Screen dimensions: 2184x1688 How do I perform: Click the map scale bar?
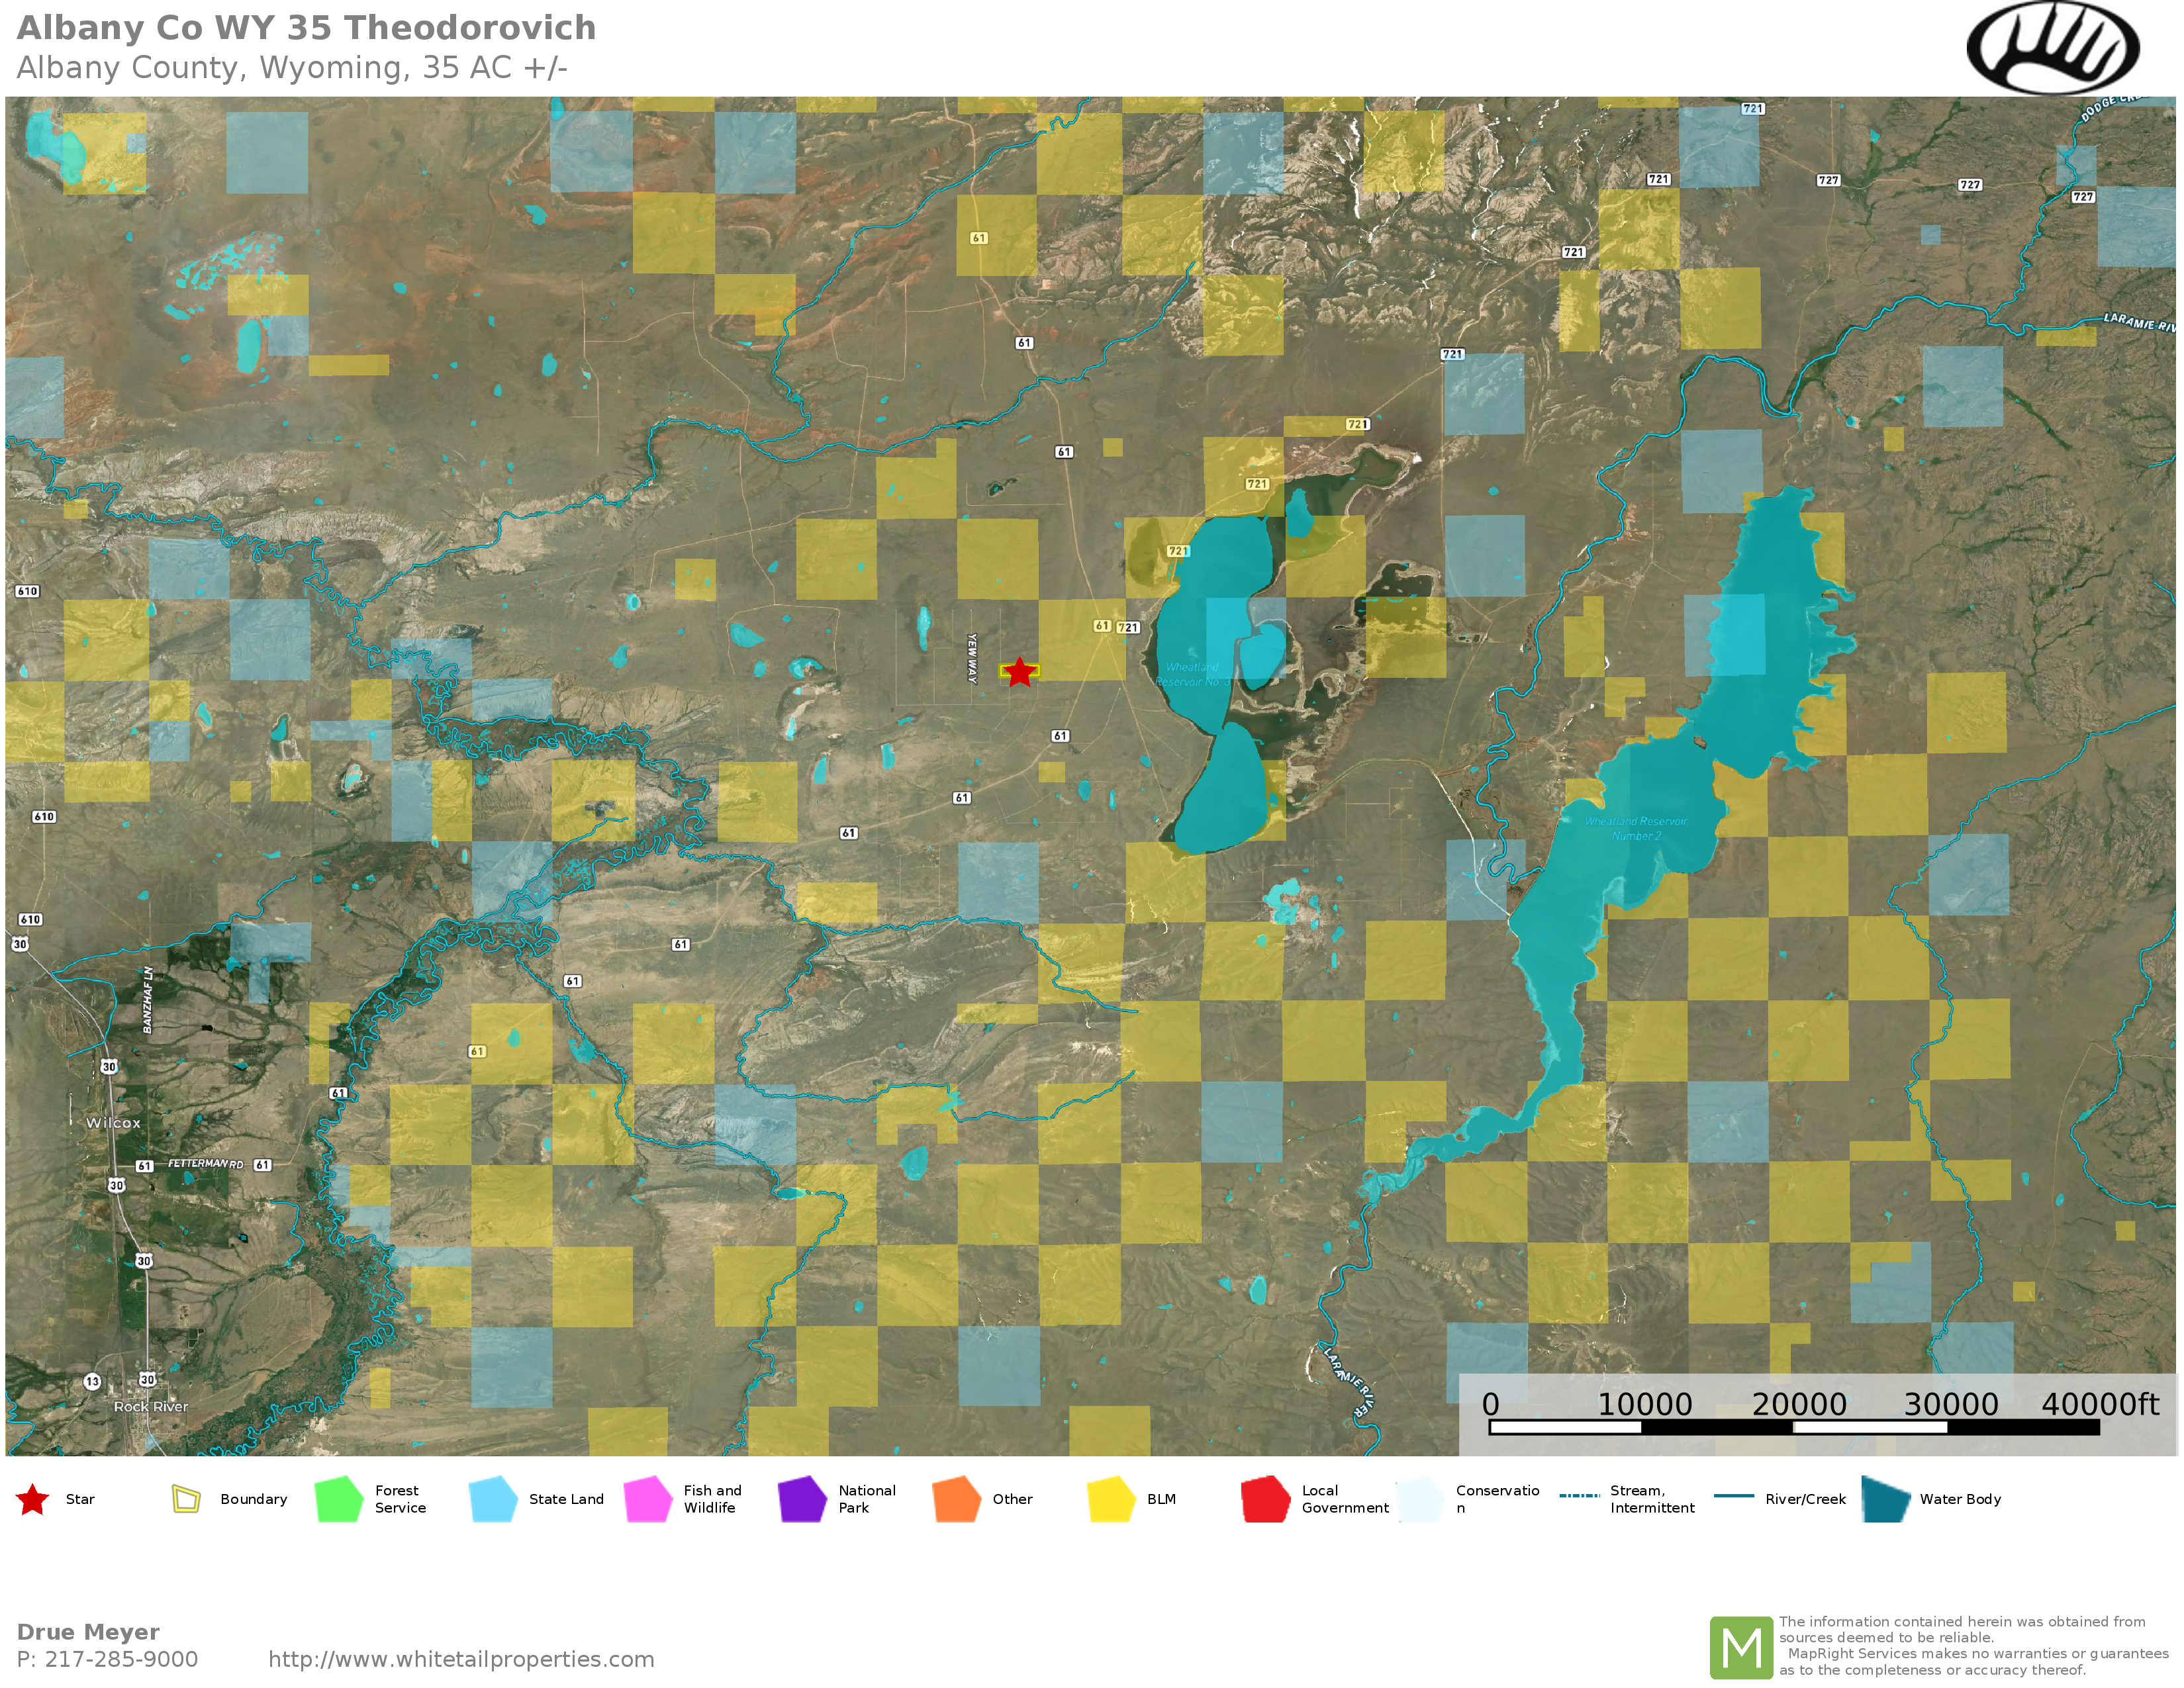[1794, 1427]
